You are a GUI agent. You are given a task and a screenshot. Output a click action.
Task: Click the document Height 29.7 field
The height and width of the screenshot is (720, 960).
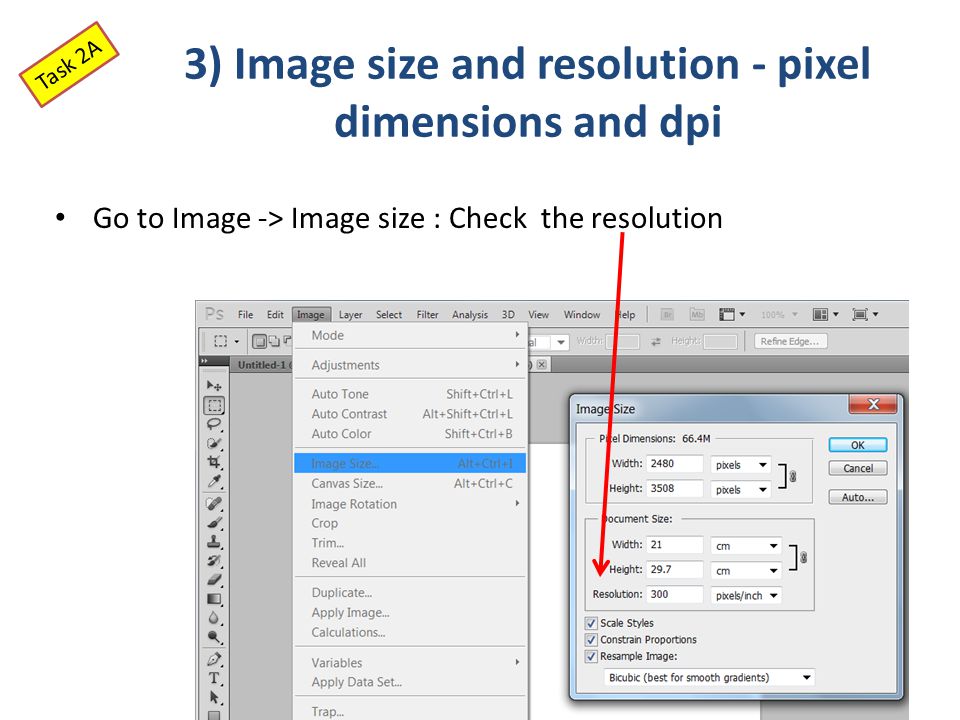point(674,569)
